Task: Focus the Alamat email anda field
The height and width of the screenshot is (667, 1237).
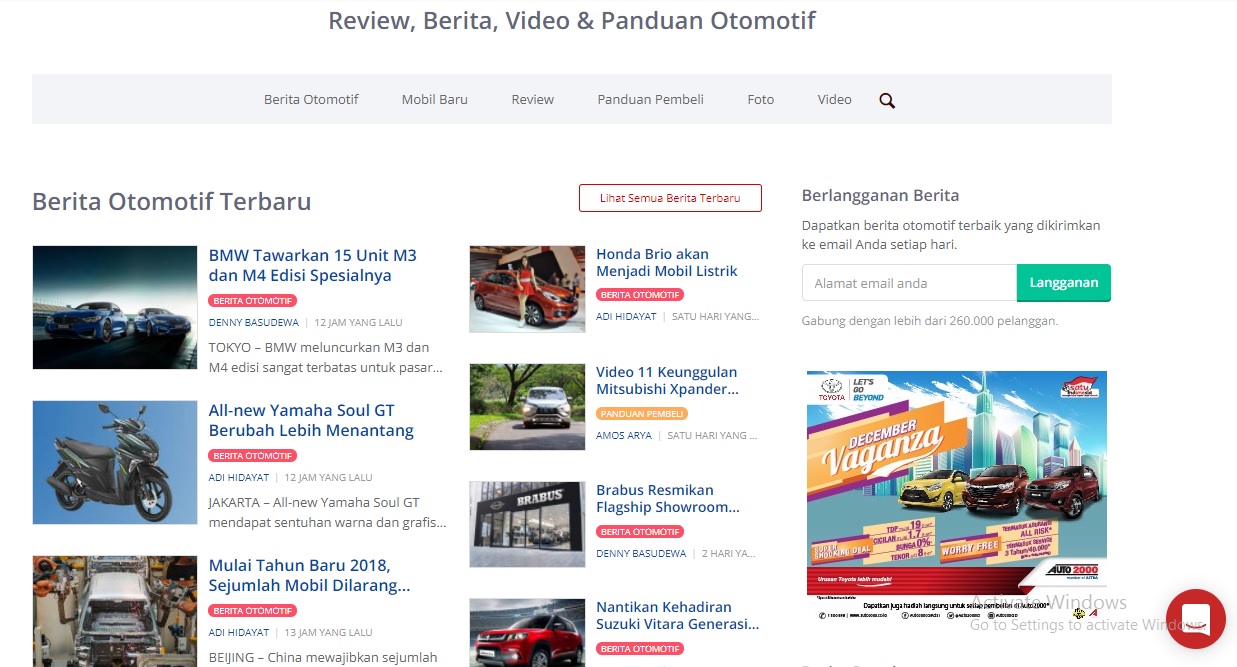Action: tap(909, 283)
